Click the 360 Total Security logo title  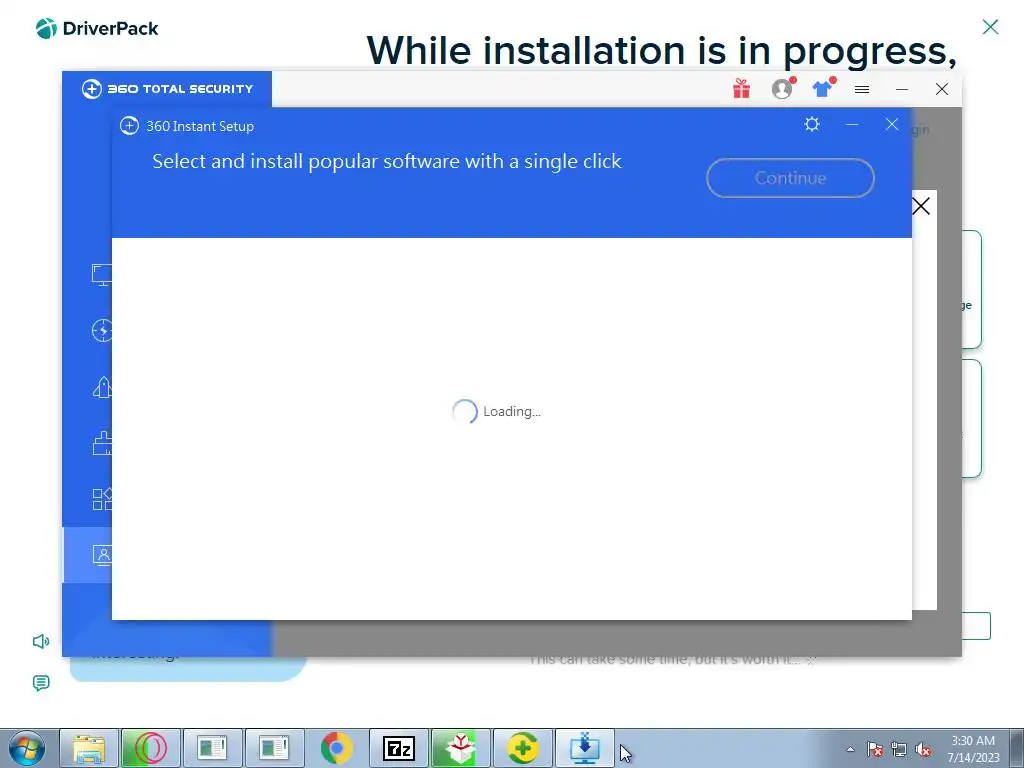tap(167, 89)
